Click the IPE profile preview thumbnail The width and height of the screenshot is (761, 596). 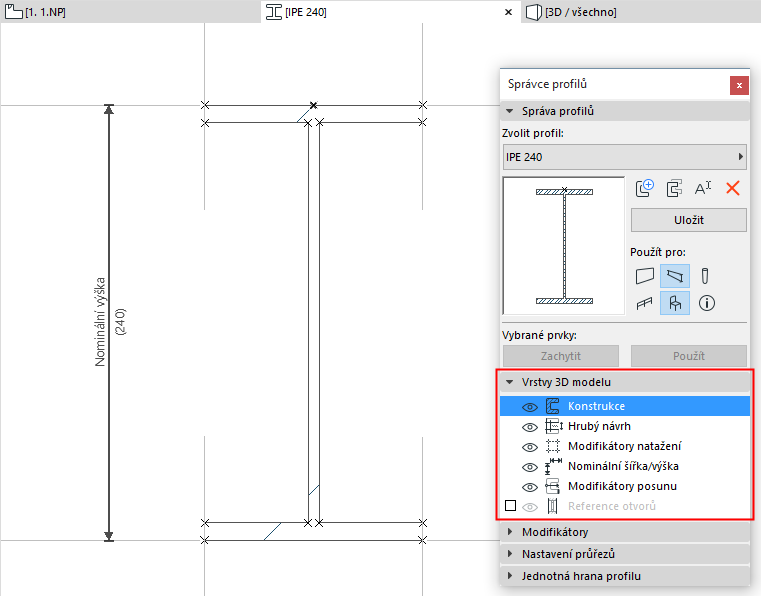[x=564, y=246]
